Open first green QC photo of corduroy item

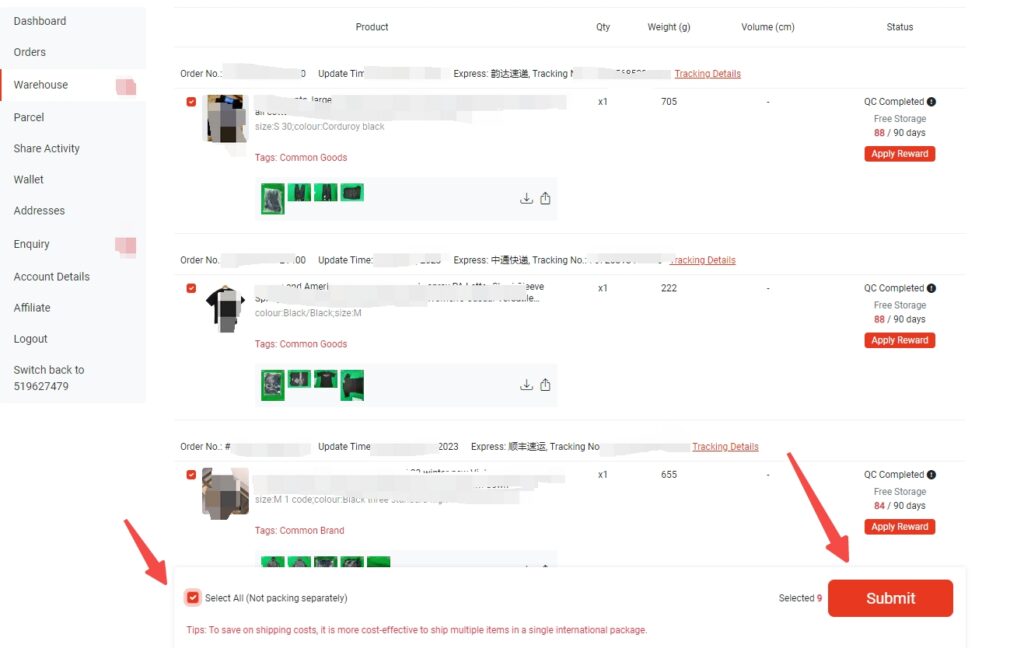(273, 198)
